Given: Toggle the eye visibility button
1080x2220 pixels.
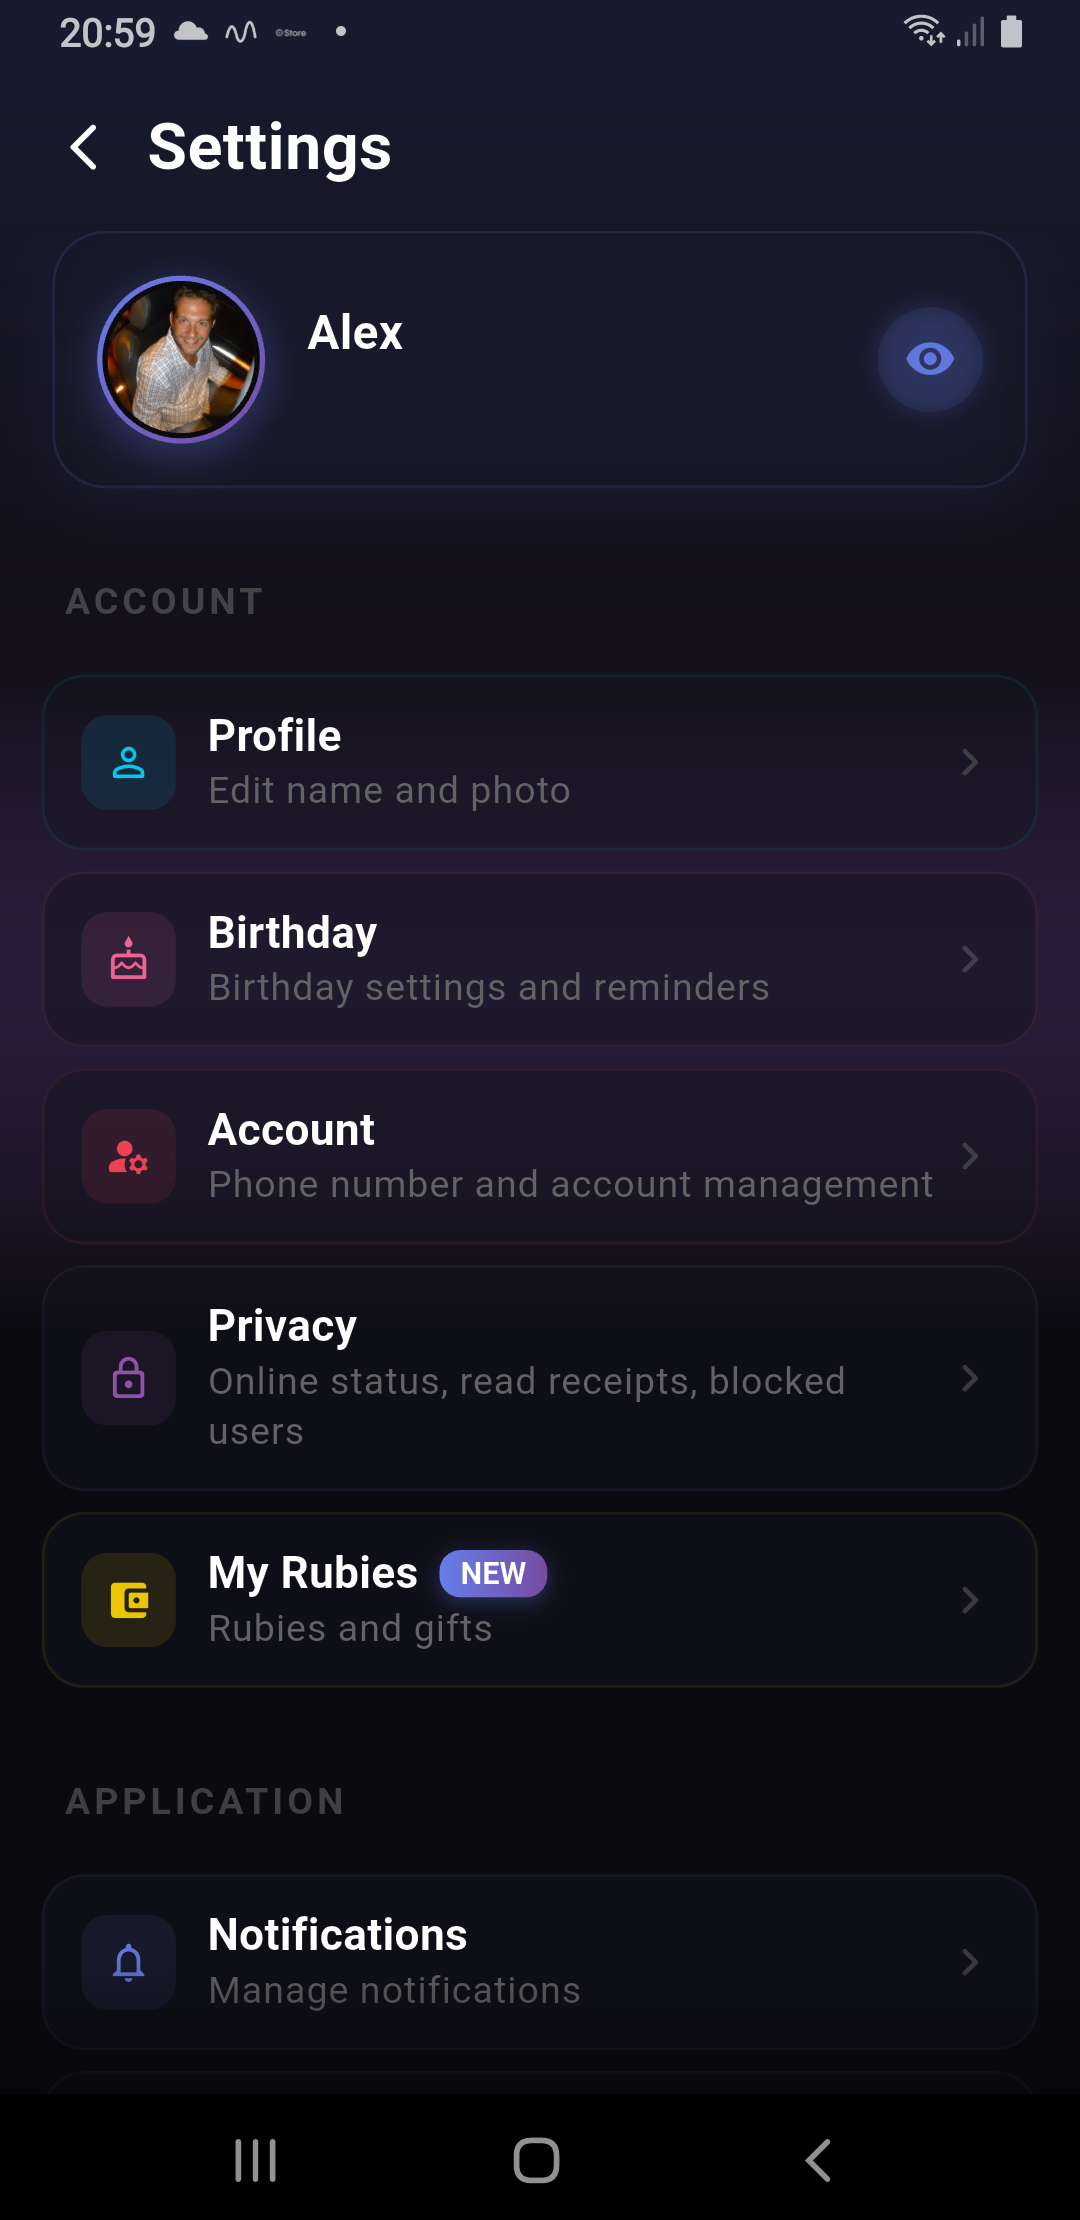Looking at the screenshot, I should click(929, 359).
